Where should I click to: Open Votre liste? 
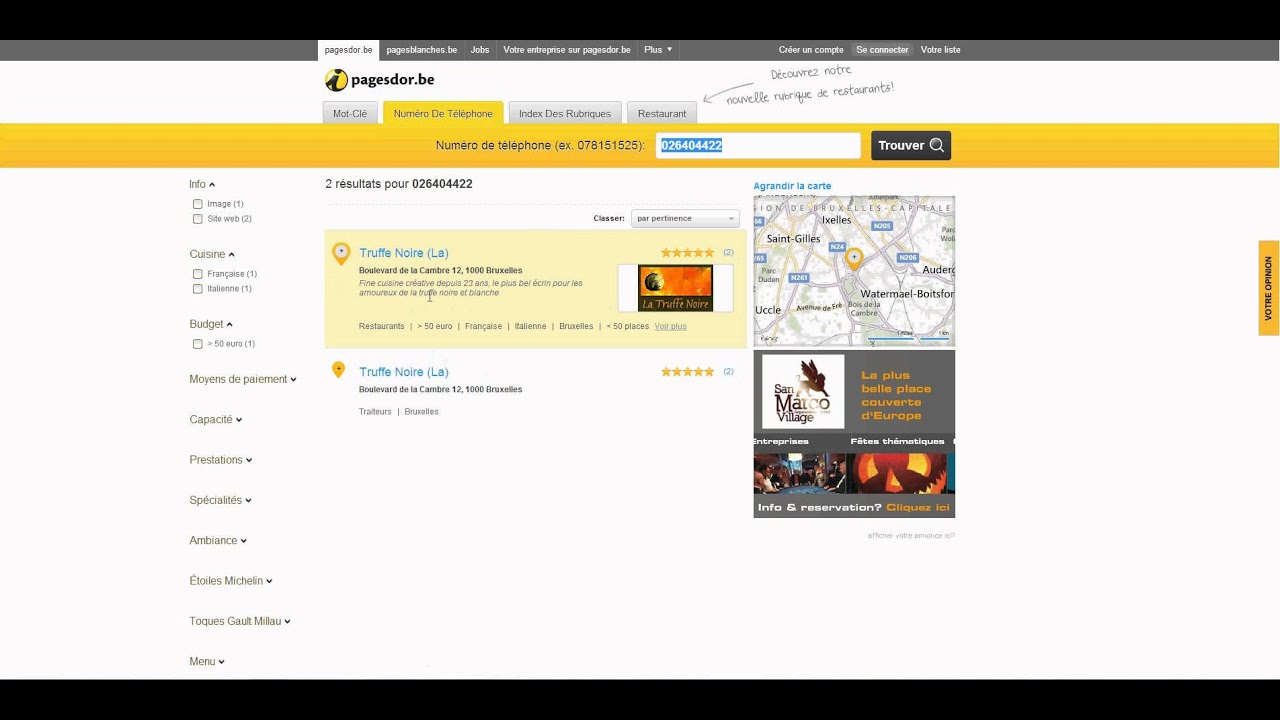click(x=940, y=50)
